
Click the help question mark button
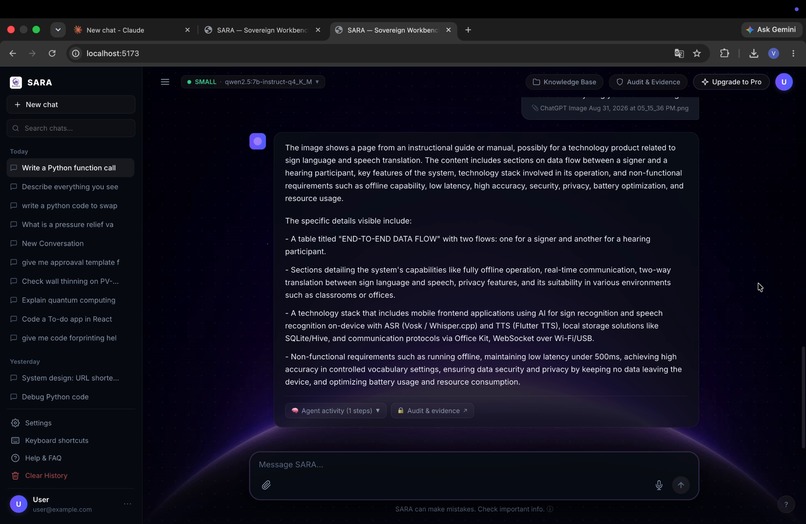(x=785, y=504)
